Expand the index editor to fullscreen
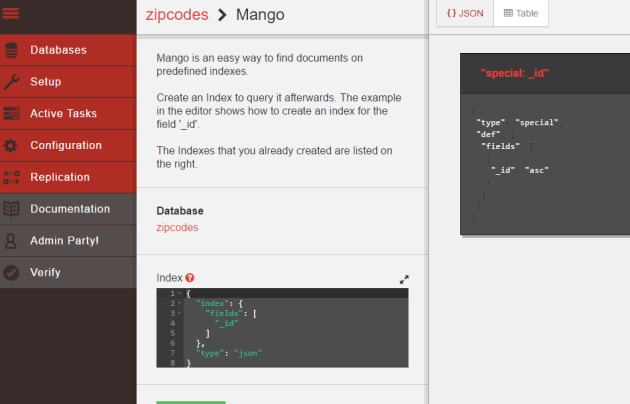 point(404,280)
